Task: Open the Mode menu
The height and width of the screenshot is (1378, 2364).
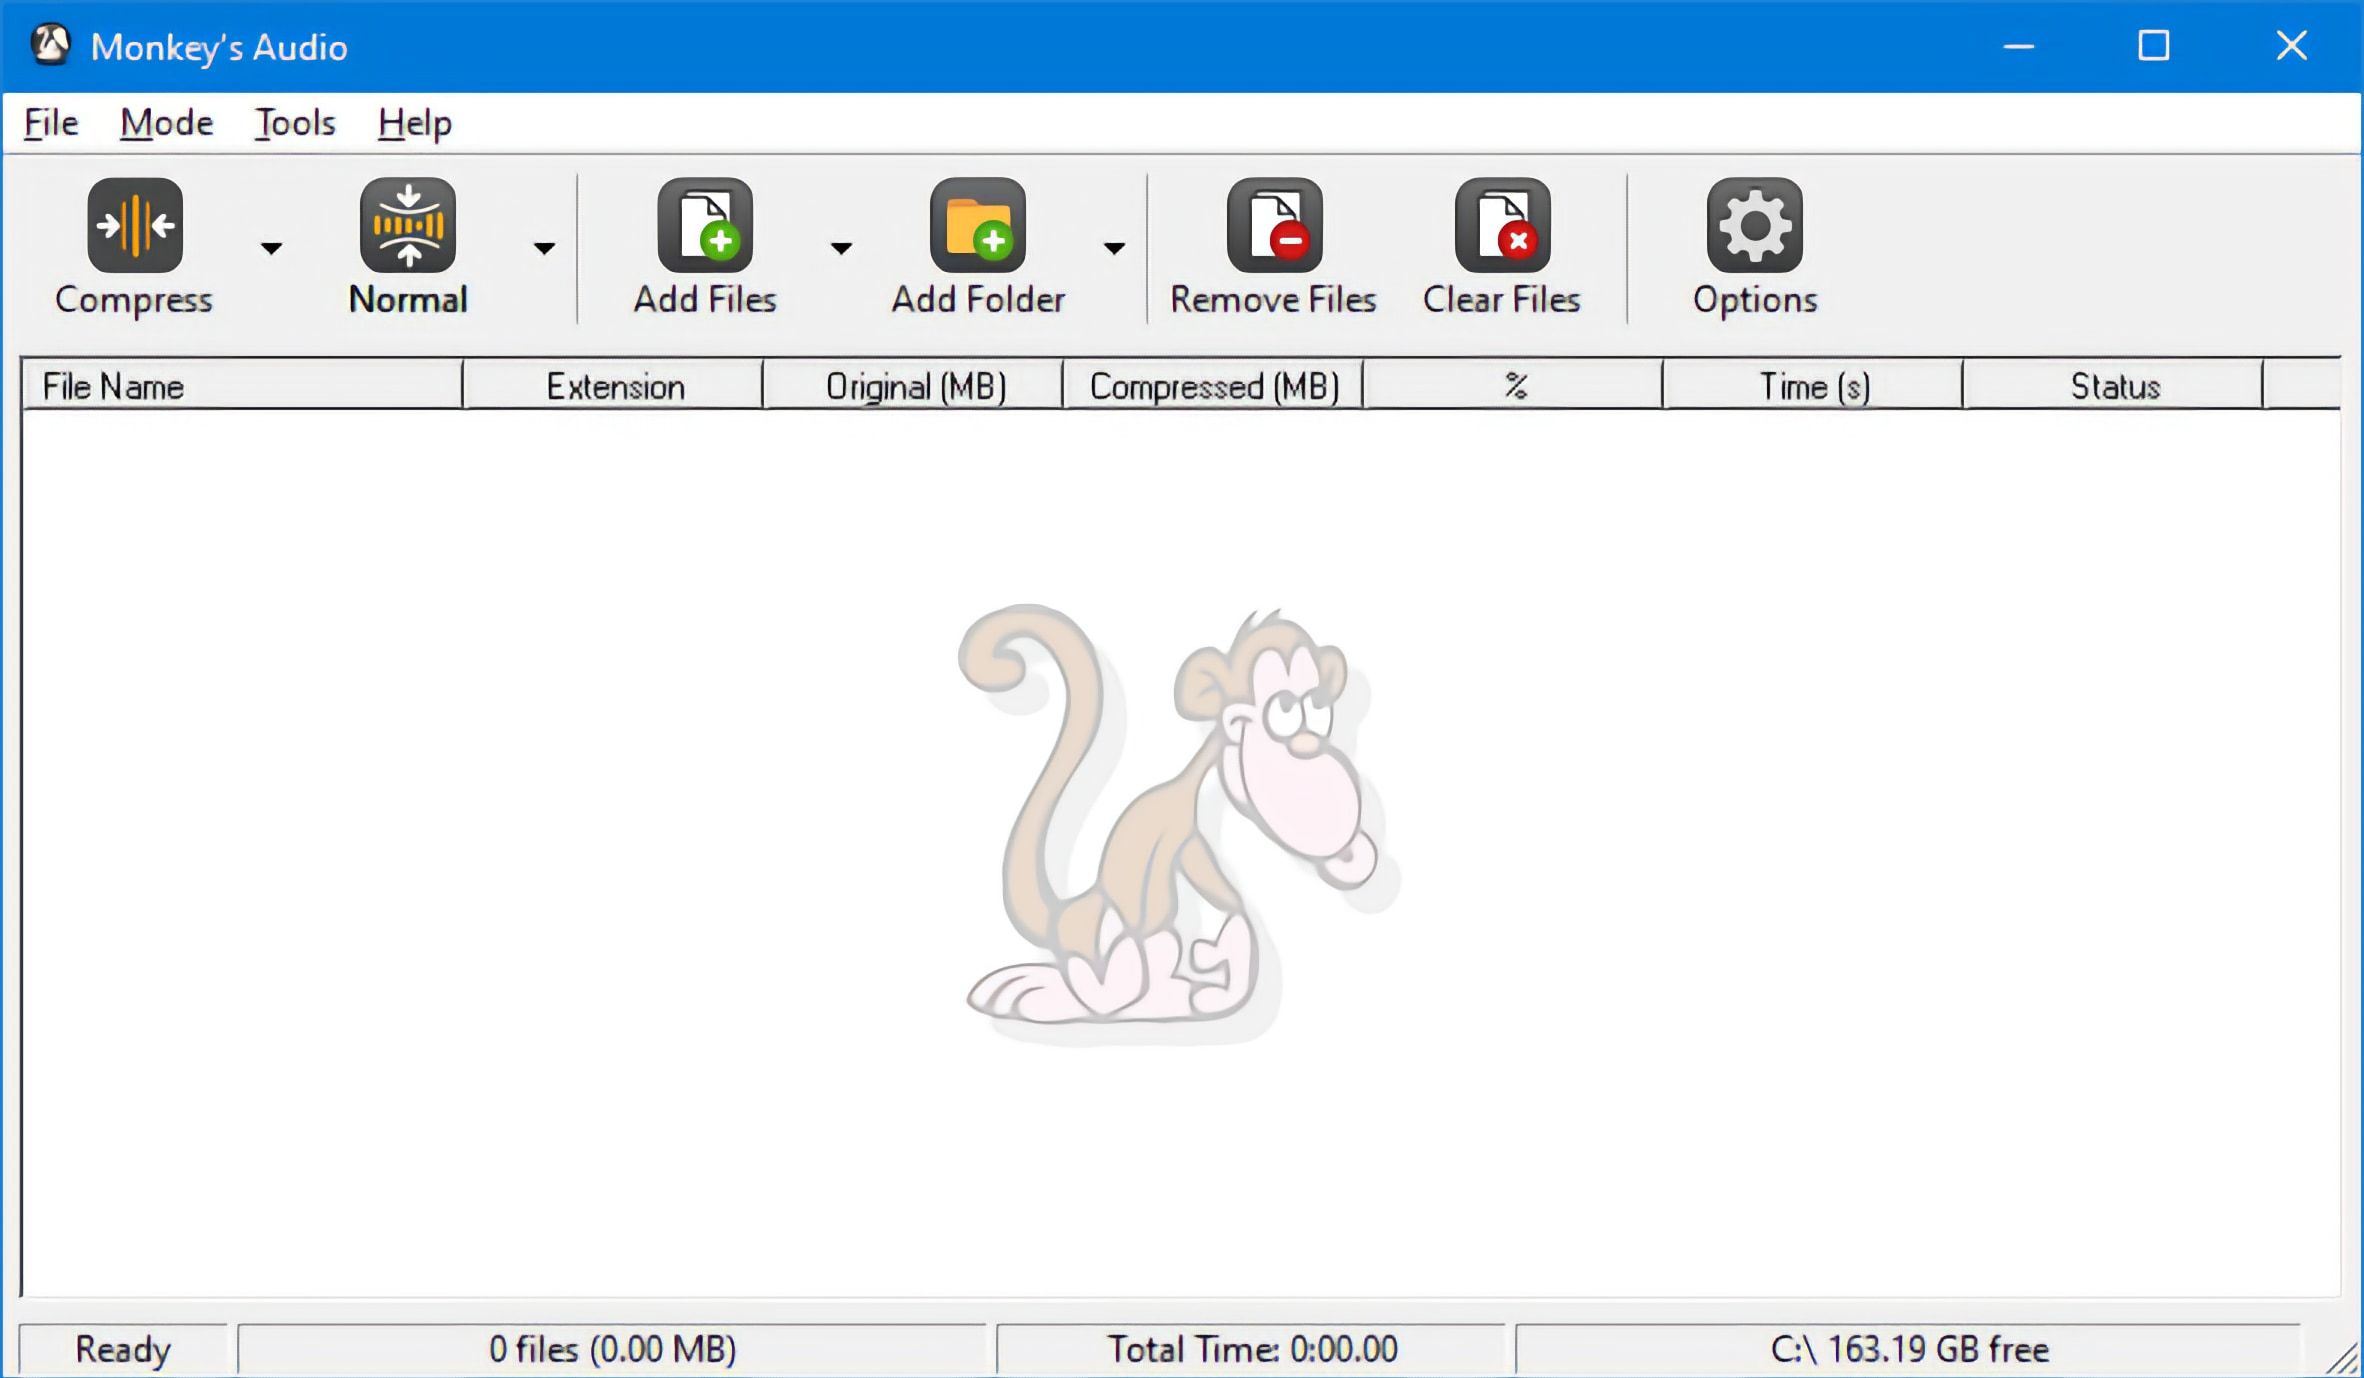Action: tap(165, 122)
